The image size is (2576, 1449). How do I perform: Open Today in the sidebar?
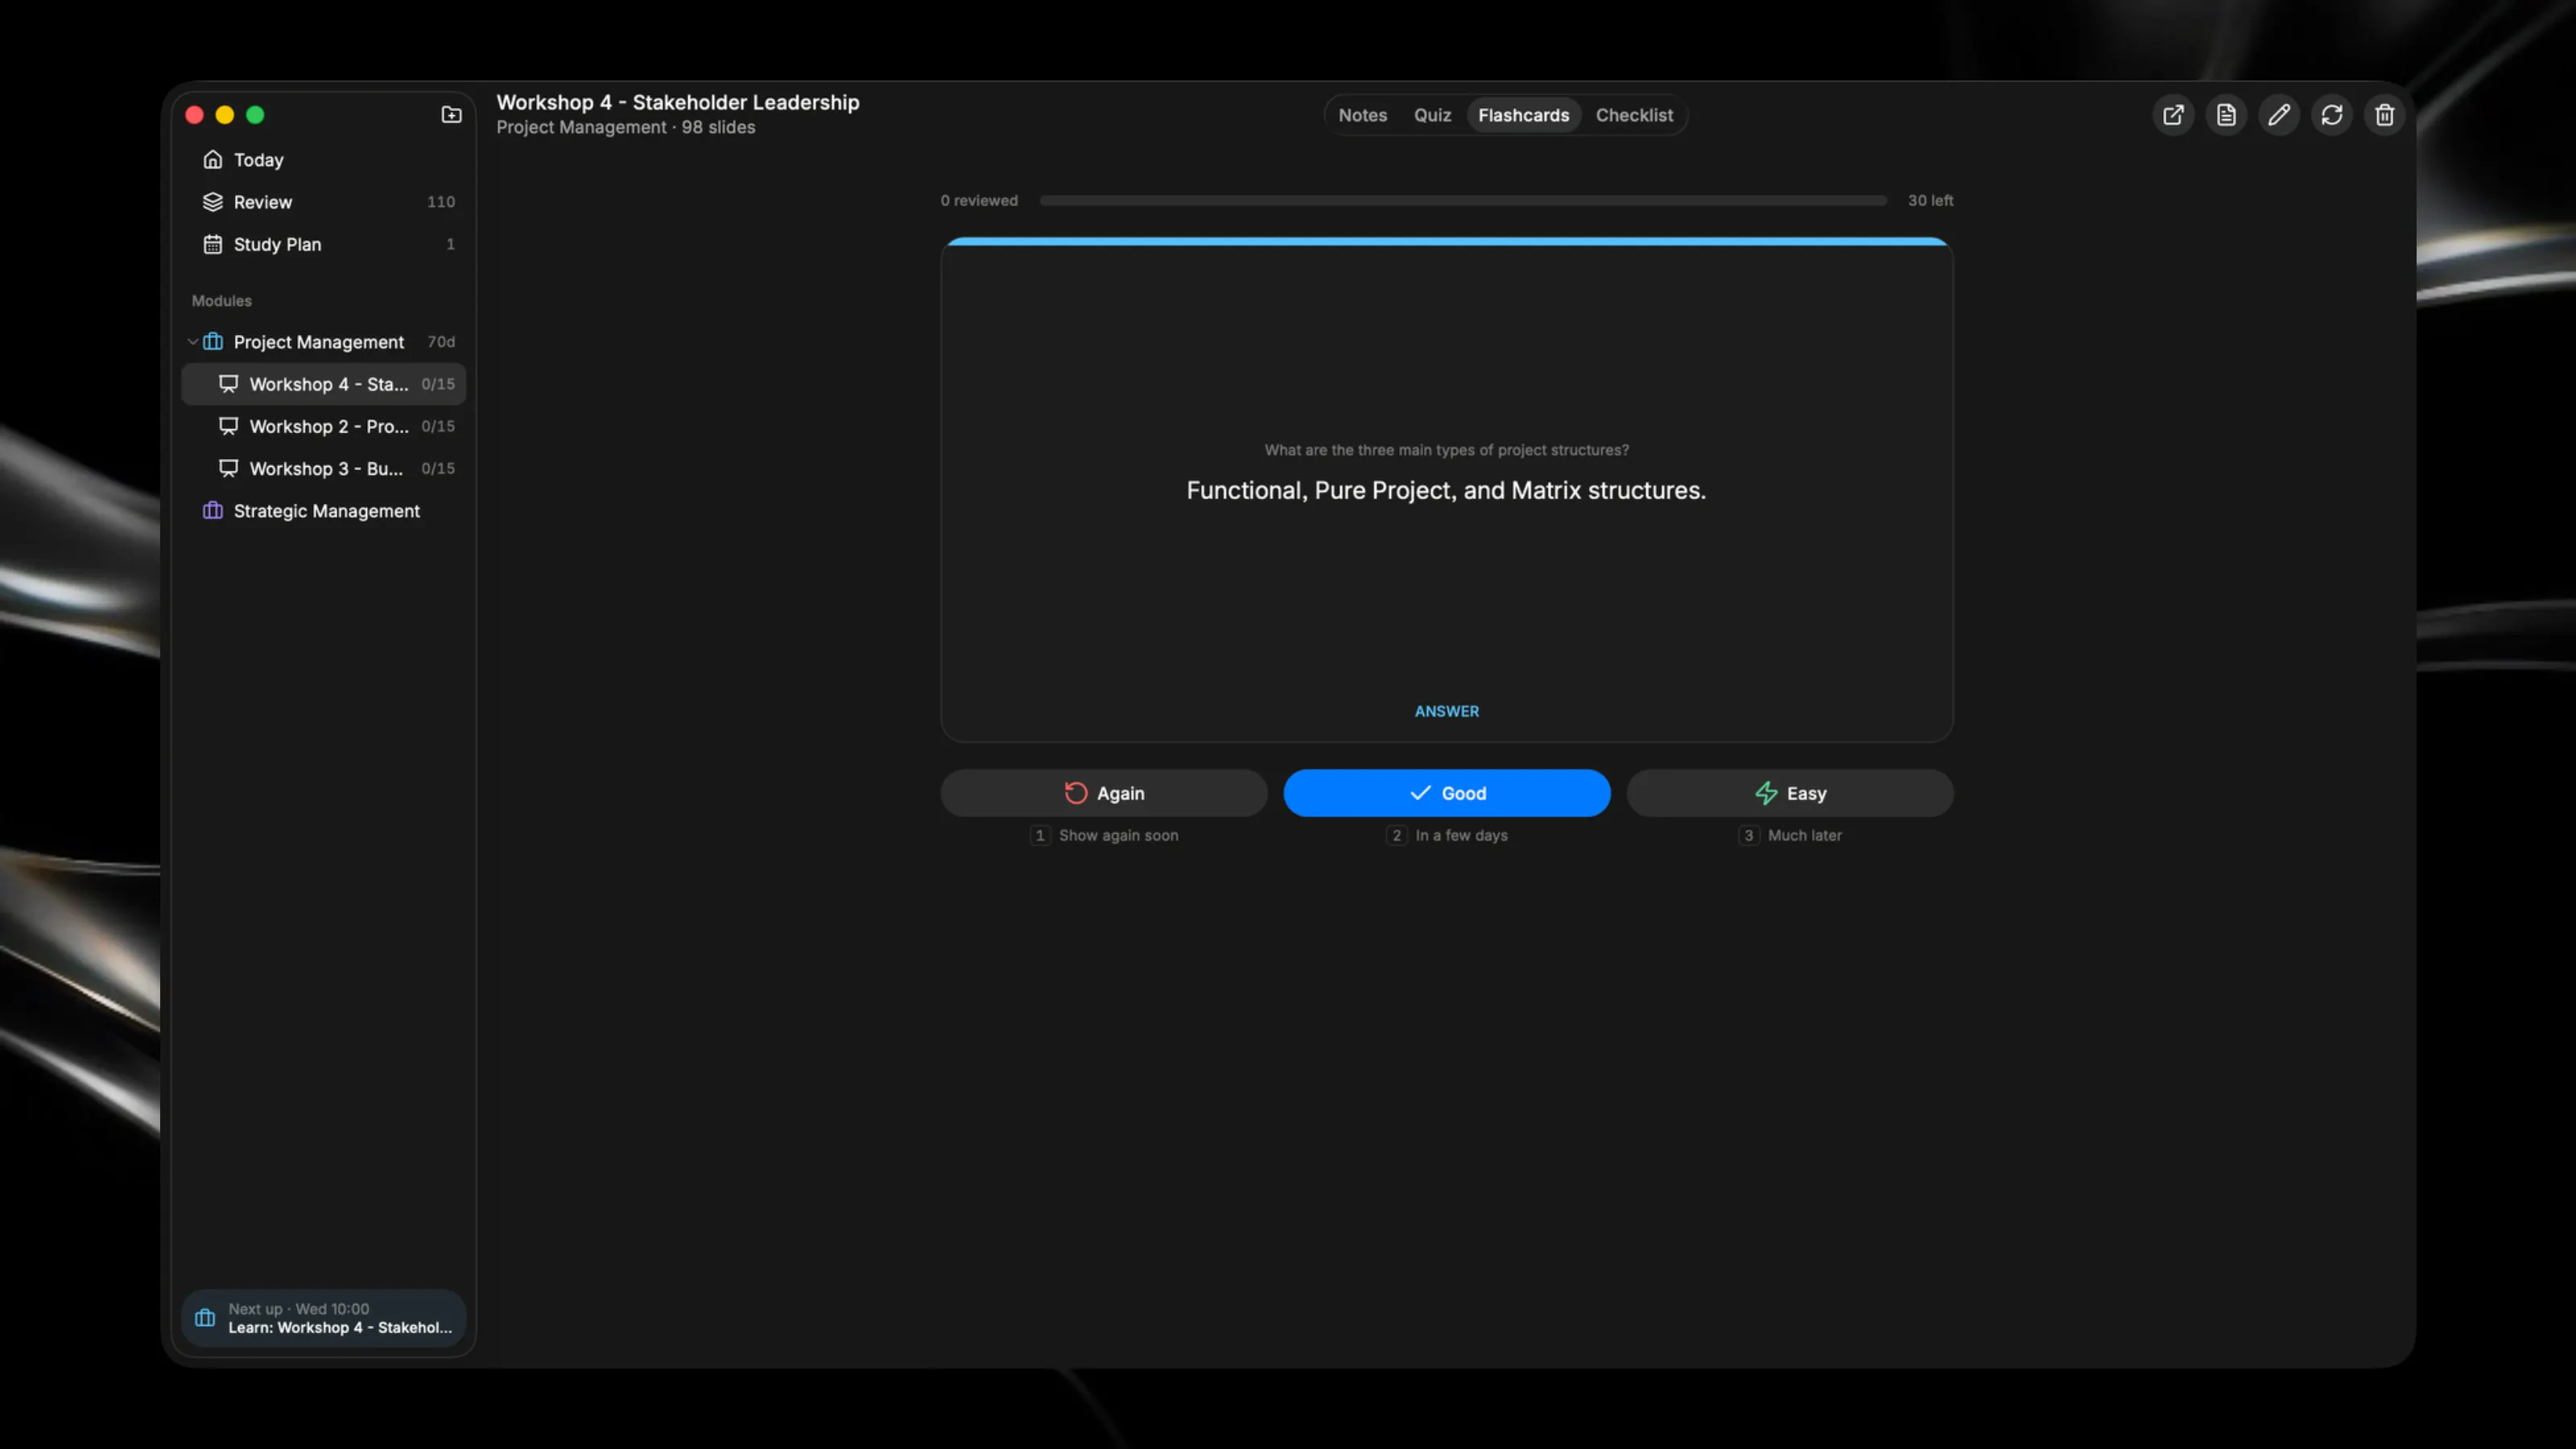click(x=323, y=159)
